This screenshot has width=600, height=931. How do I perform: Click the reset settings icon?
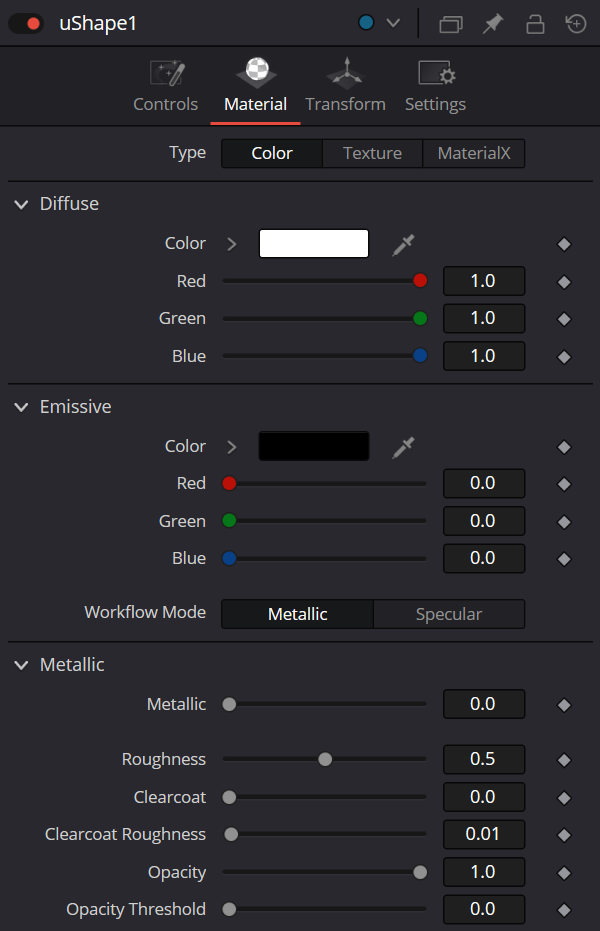click(576, 24)
